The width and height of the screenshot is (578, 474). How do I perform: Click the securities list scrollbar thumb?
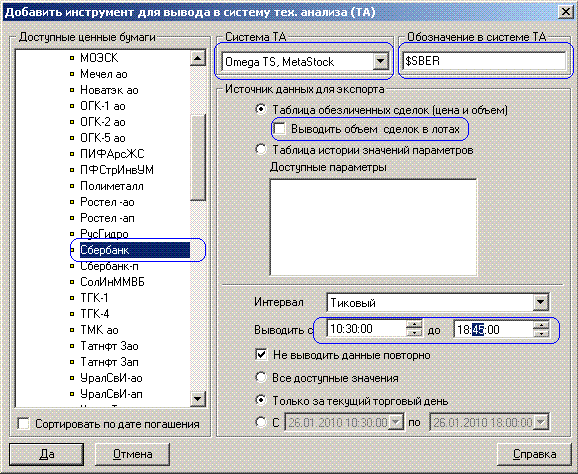198,157
